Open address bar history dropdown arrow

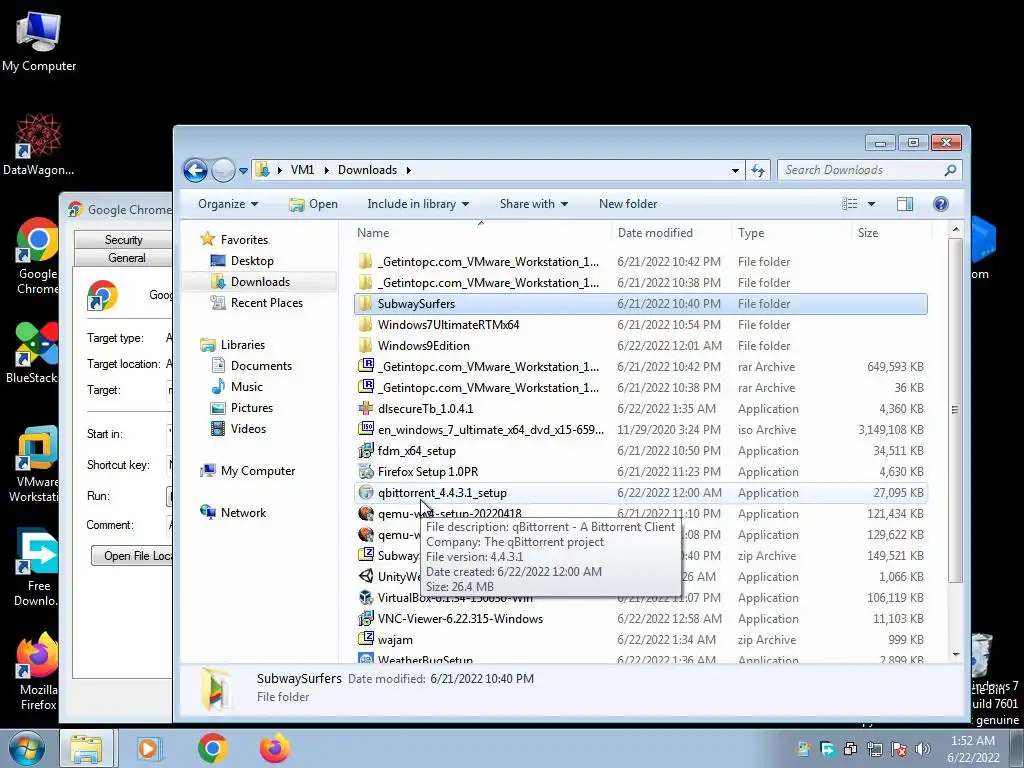[x=735, y=170]
